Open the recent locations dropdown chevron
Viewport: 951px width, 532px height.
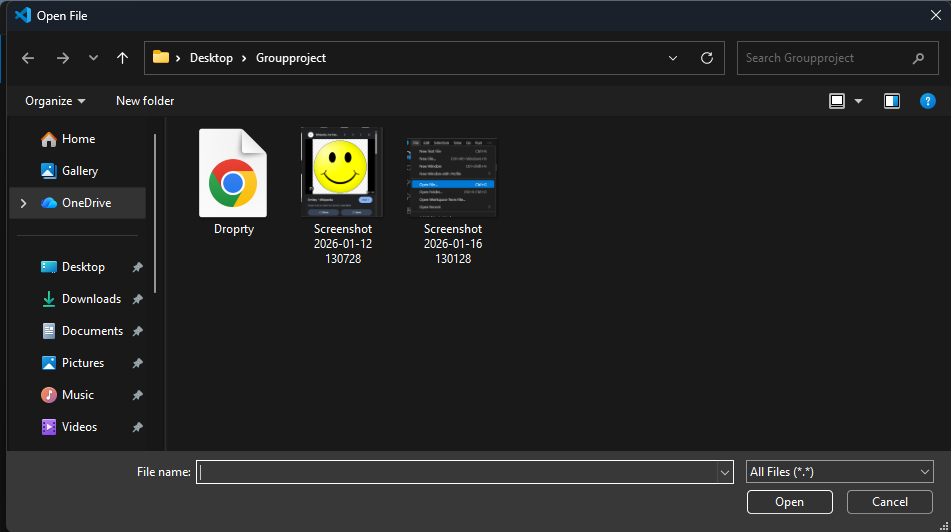coord(93,58)
